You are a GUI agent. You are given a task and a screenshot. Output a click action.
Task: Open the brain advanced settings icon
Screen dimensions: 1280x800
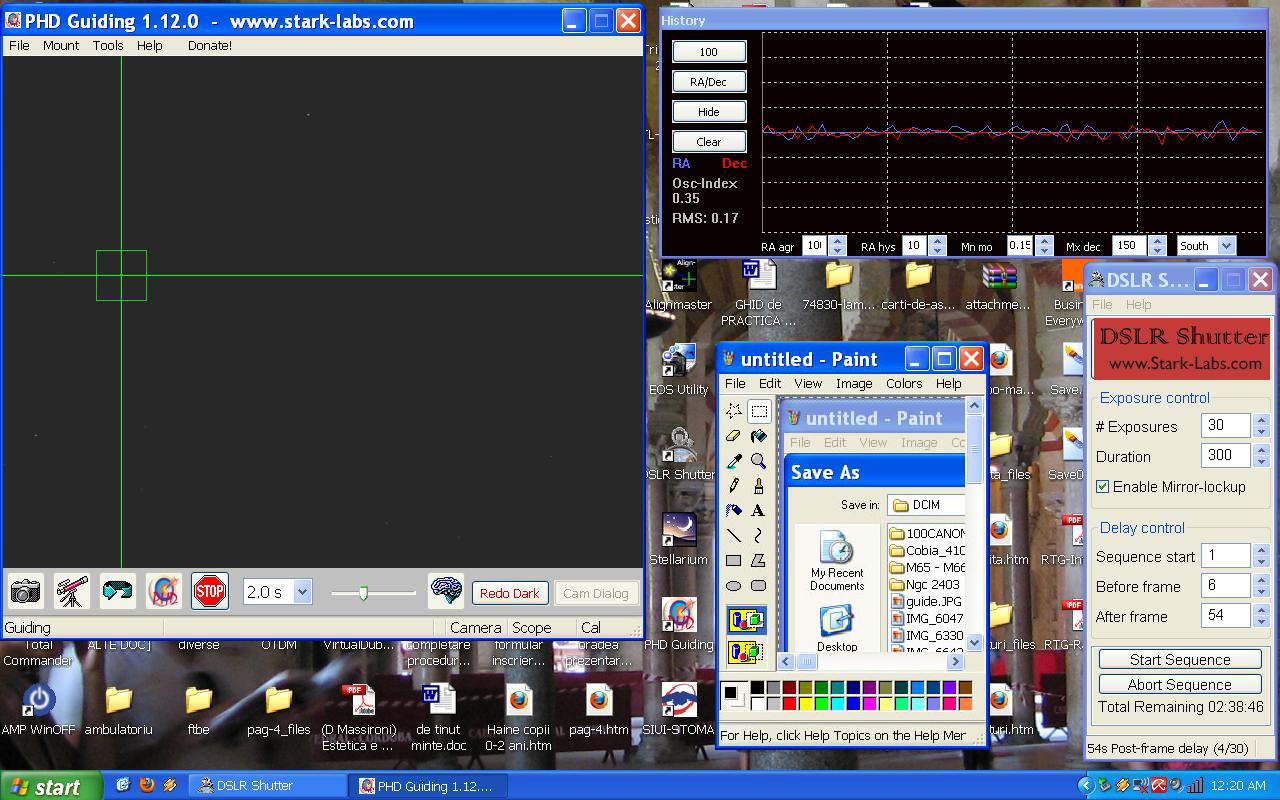coord(446,592)
